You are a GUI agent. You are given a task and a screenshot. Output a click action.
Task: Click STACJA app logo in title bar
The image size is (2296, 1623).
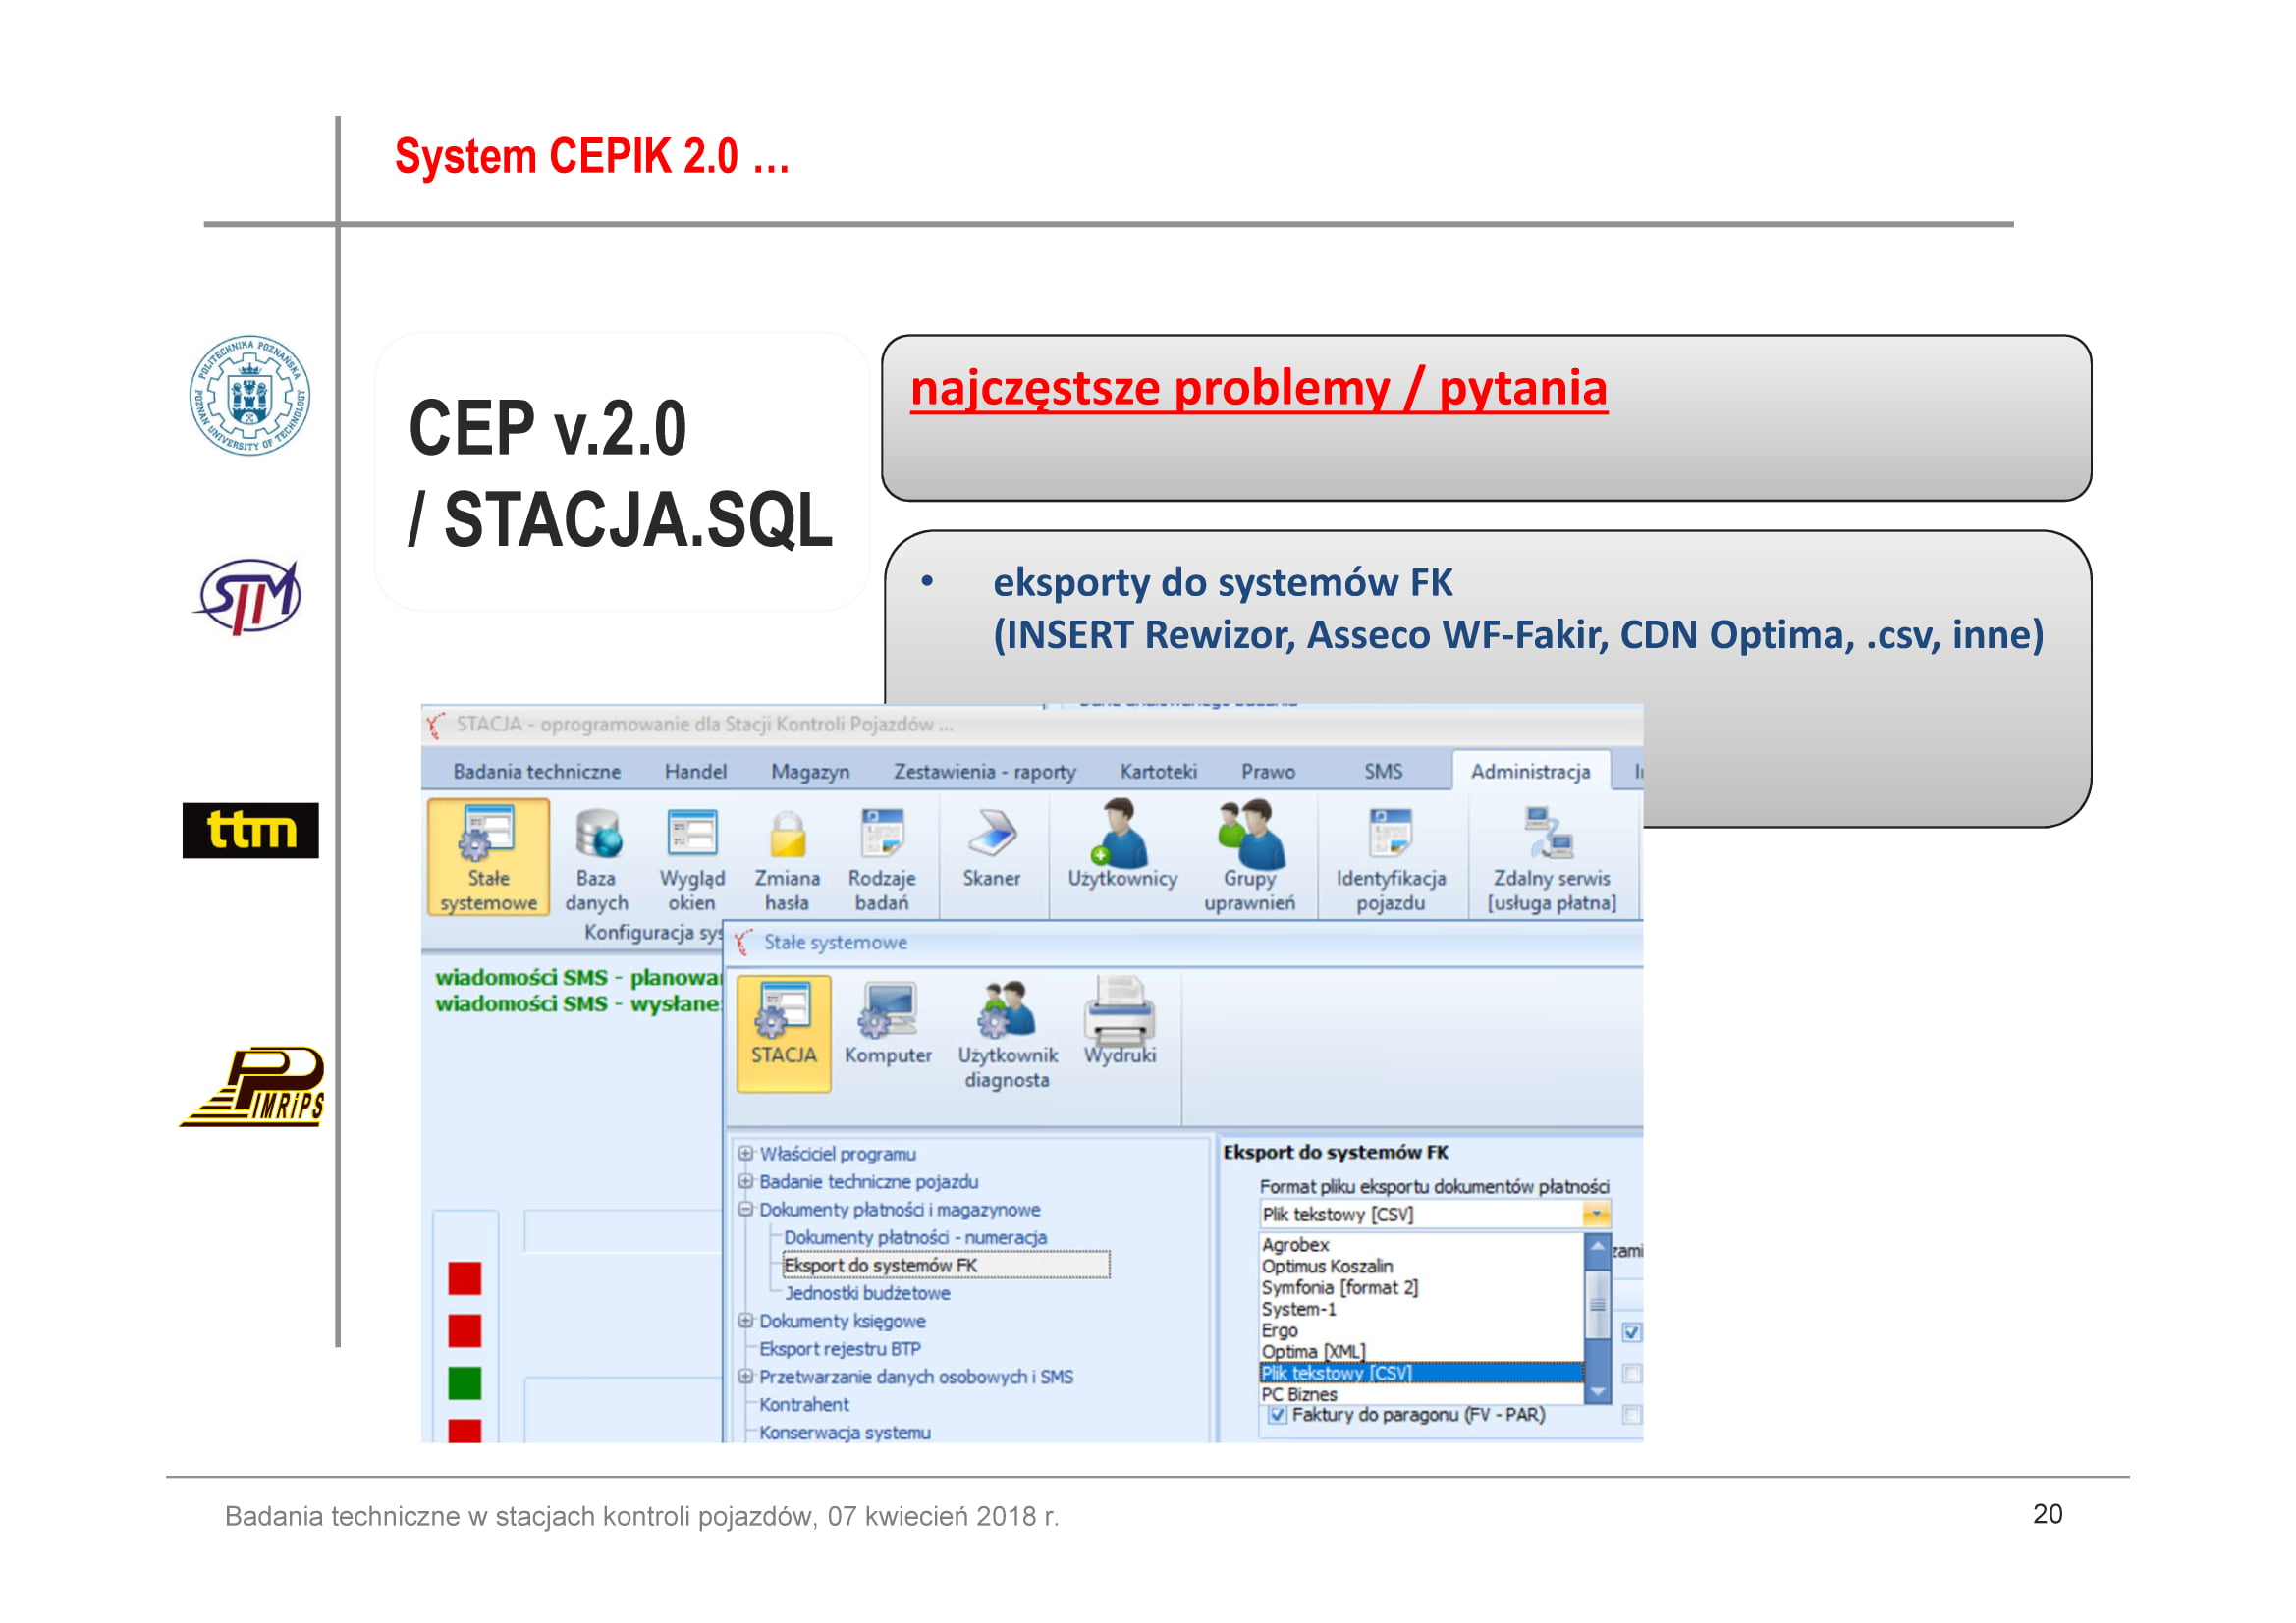(436, 725)
